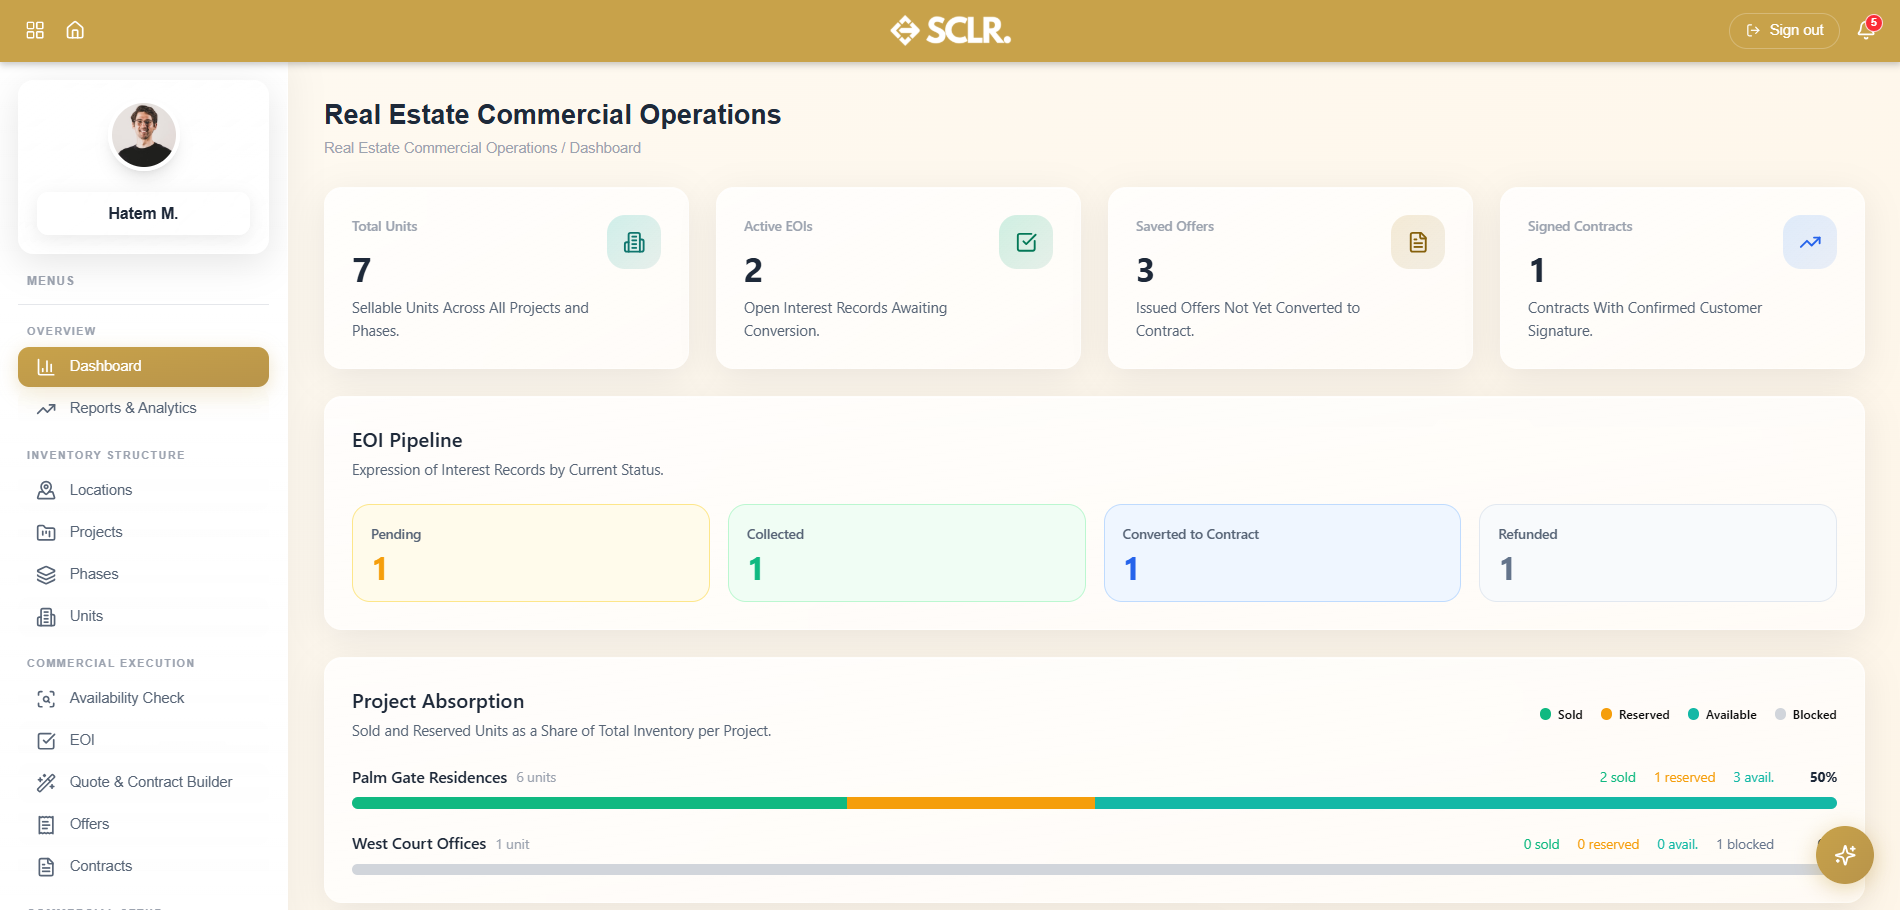Screen dimensions: 1900x910
Task: Click the Hatem M. name button
Action: pos(143,213)
